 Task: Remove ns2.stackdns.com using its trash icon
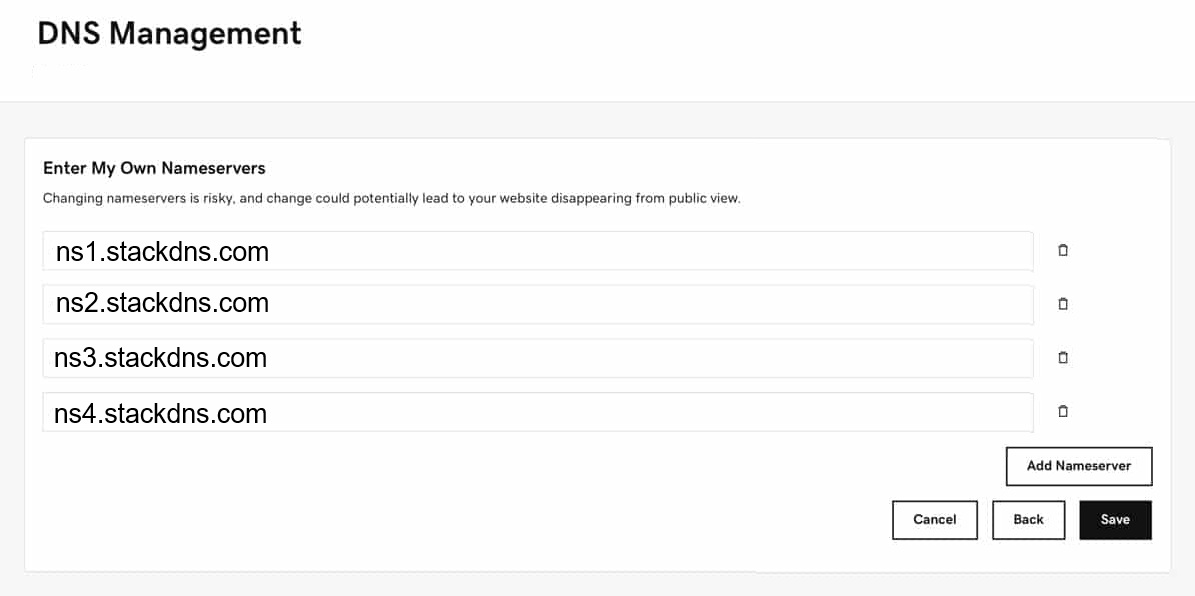click(1062, 304)
